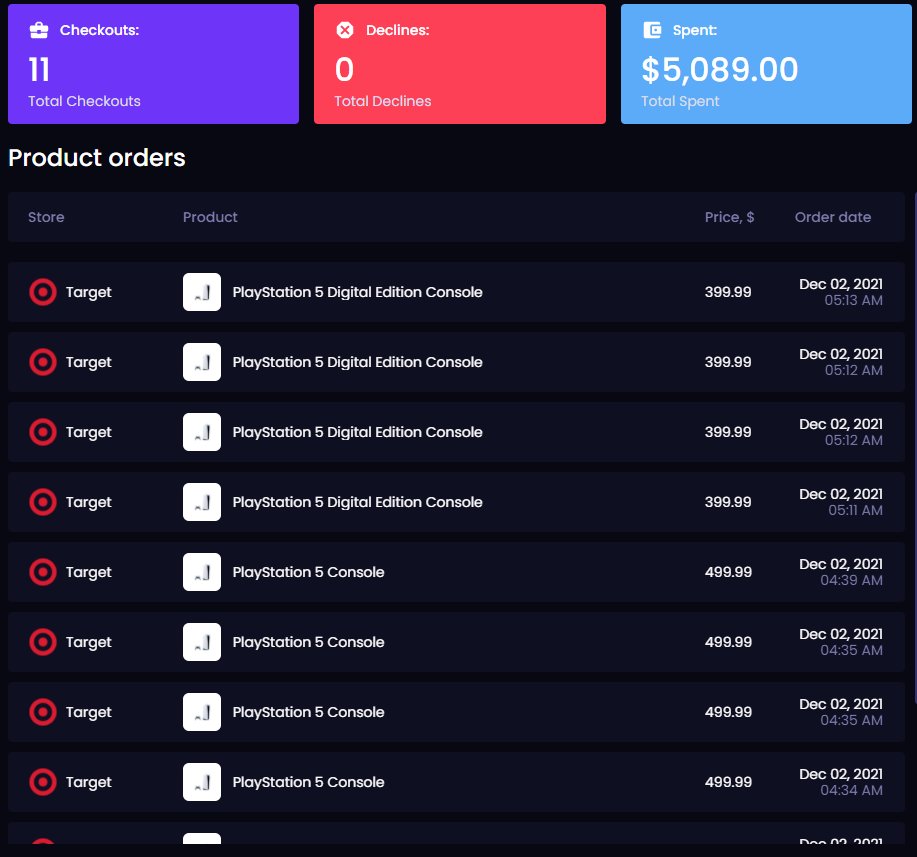
Task: Click PlayStation 5 Console name in 04:39 AM row
Action: (x=308, y=572)
